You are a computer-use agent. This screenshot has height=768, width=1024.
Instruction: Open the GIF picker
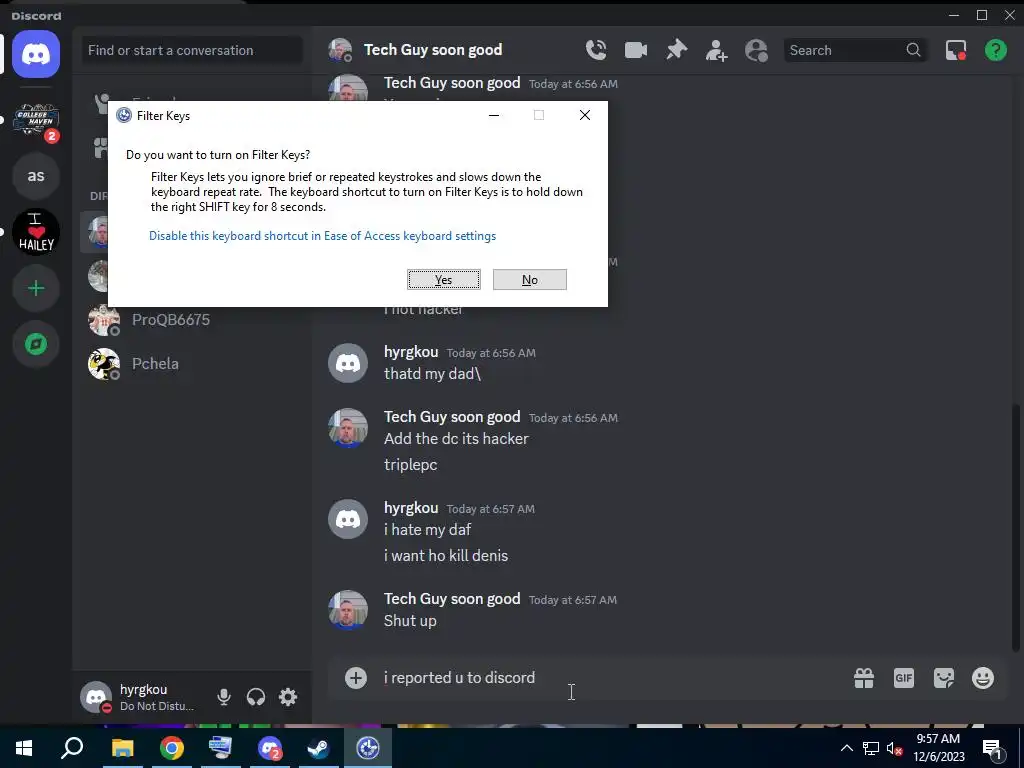pos(904,678)
